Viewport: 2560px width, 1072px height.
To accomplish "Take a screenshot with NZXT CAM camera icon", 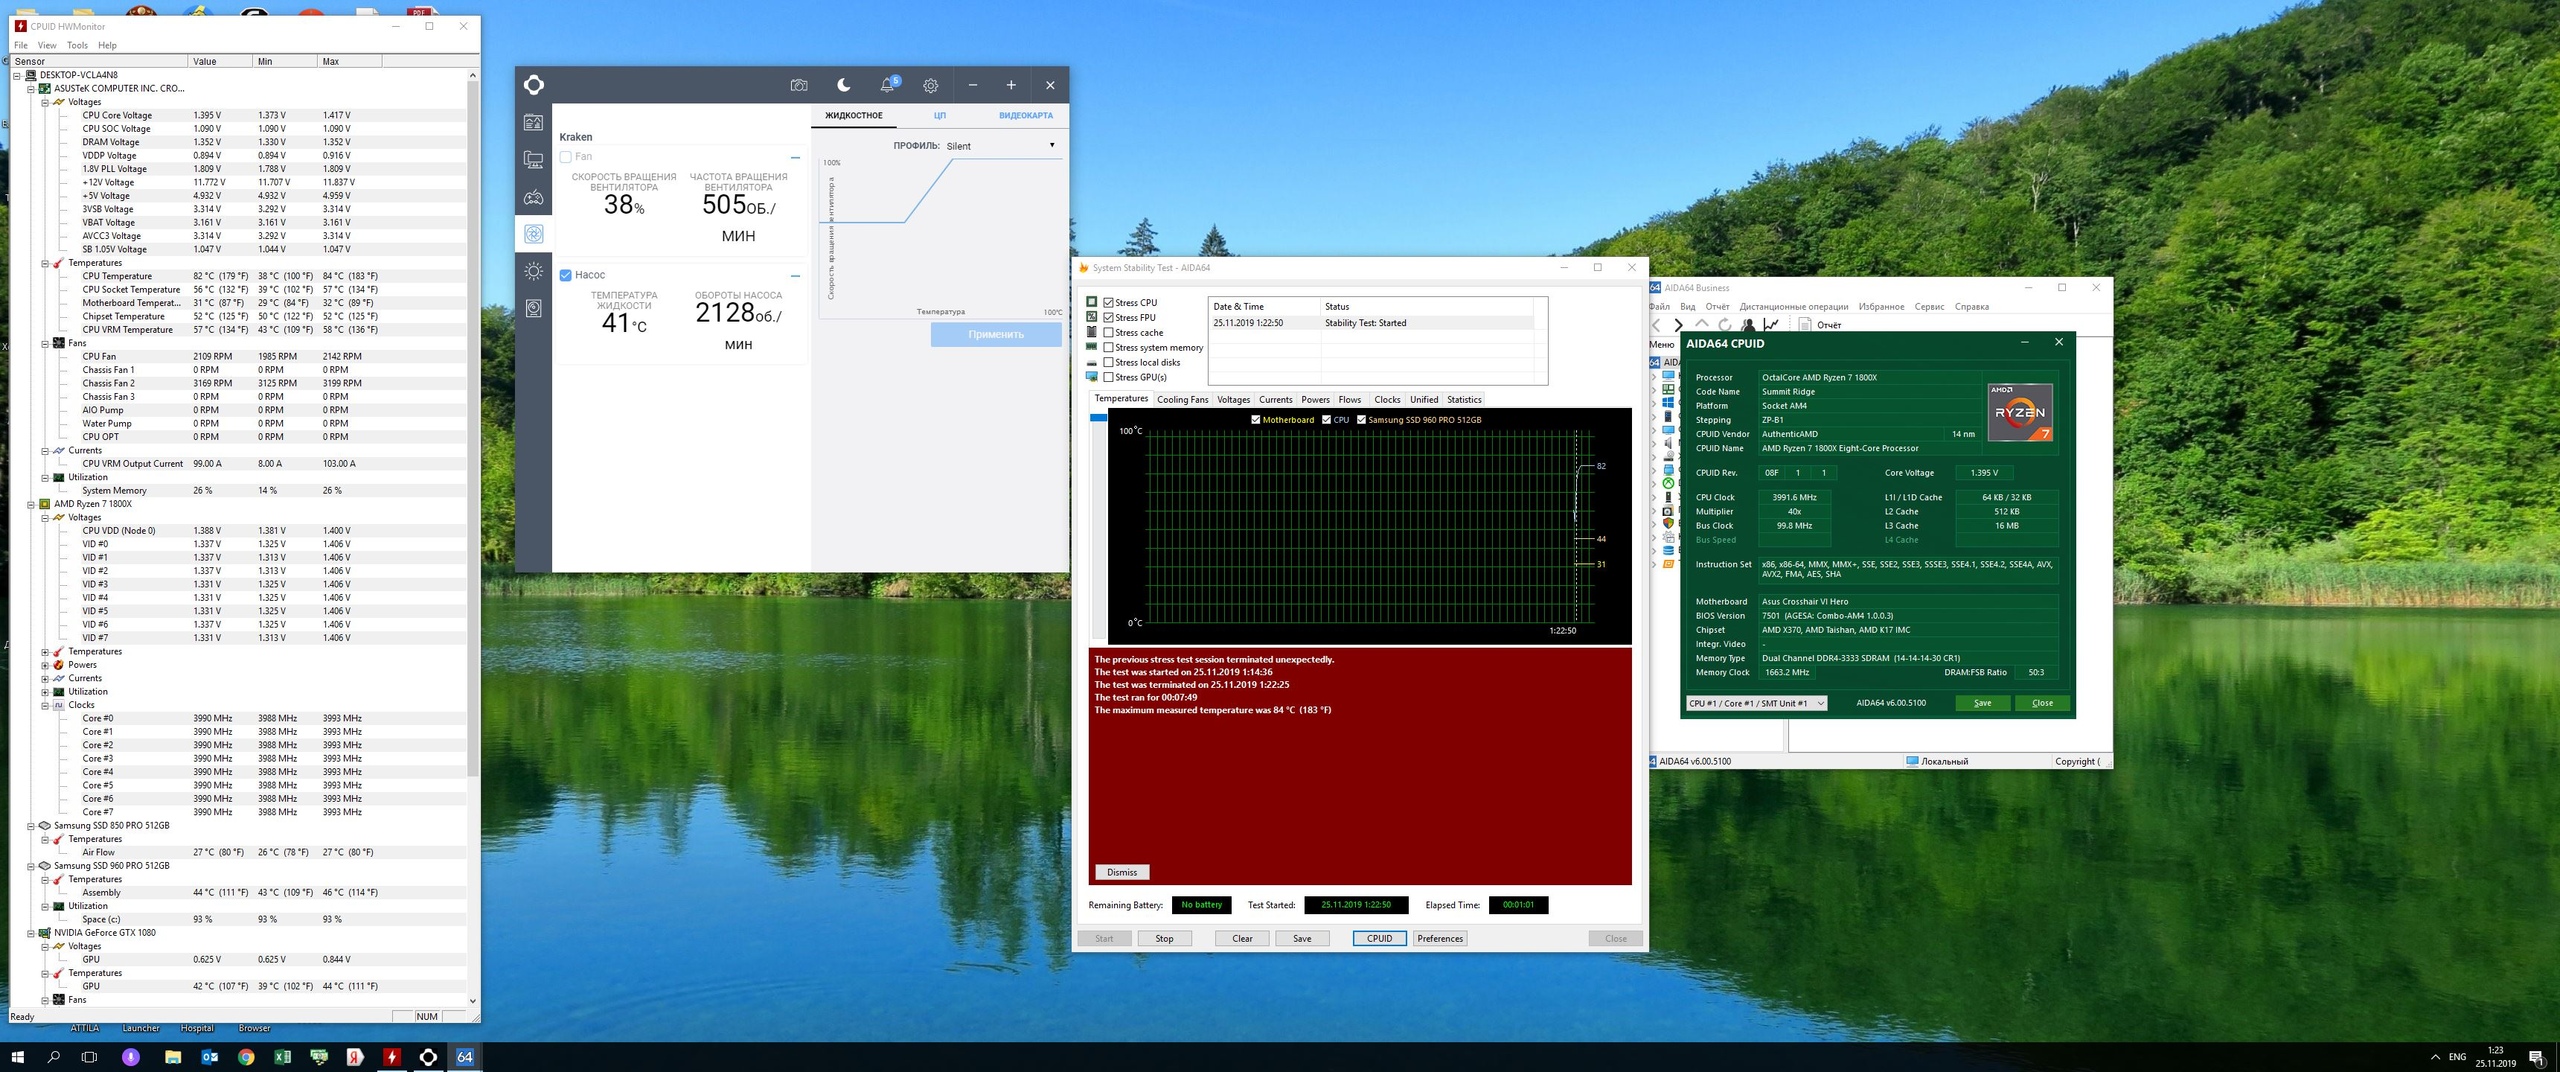I will [x=798, y=86].
